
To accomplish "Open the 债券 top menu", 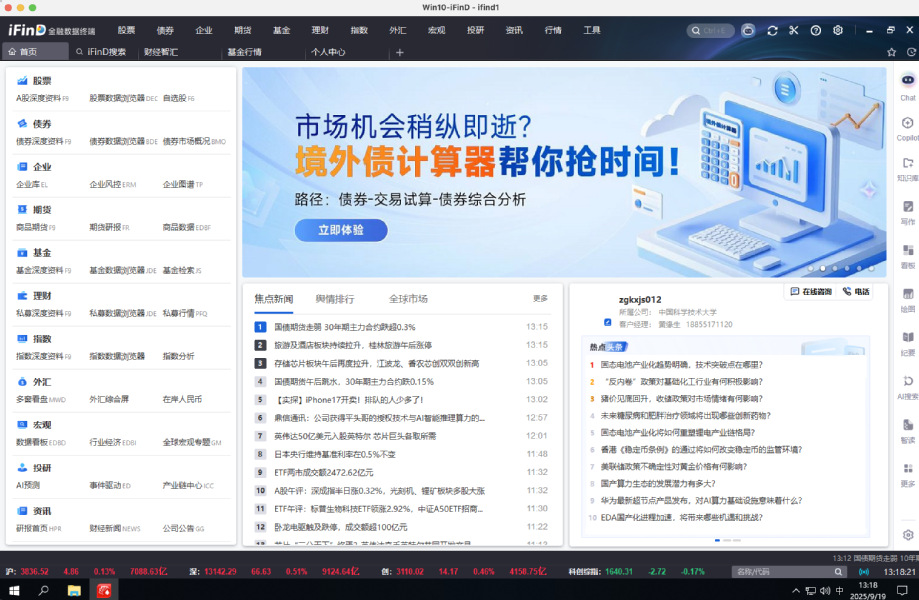I will click(x=165, y=31).
